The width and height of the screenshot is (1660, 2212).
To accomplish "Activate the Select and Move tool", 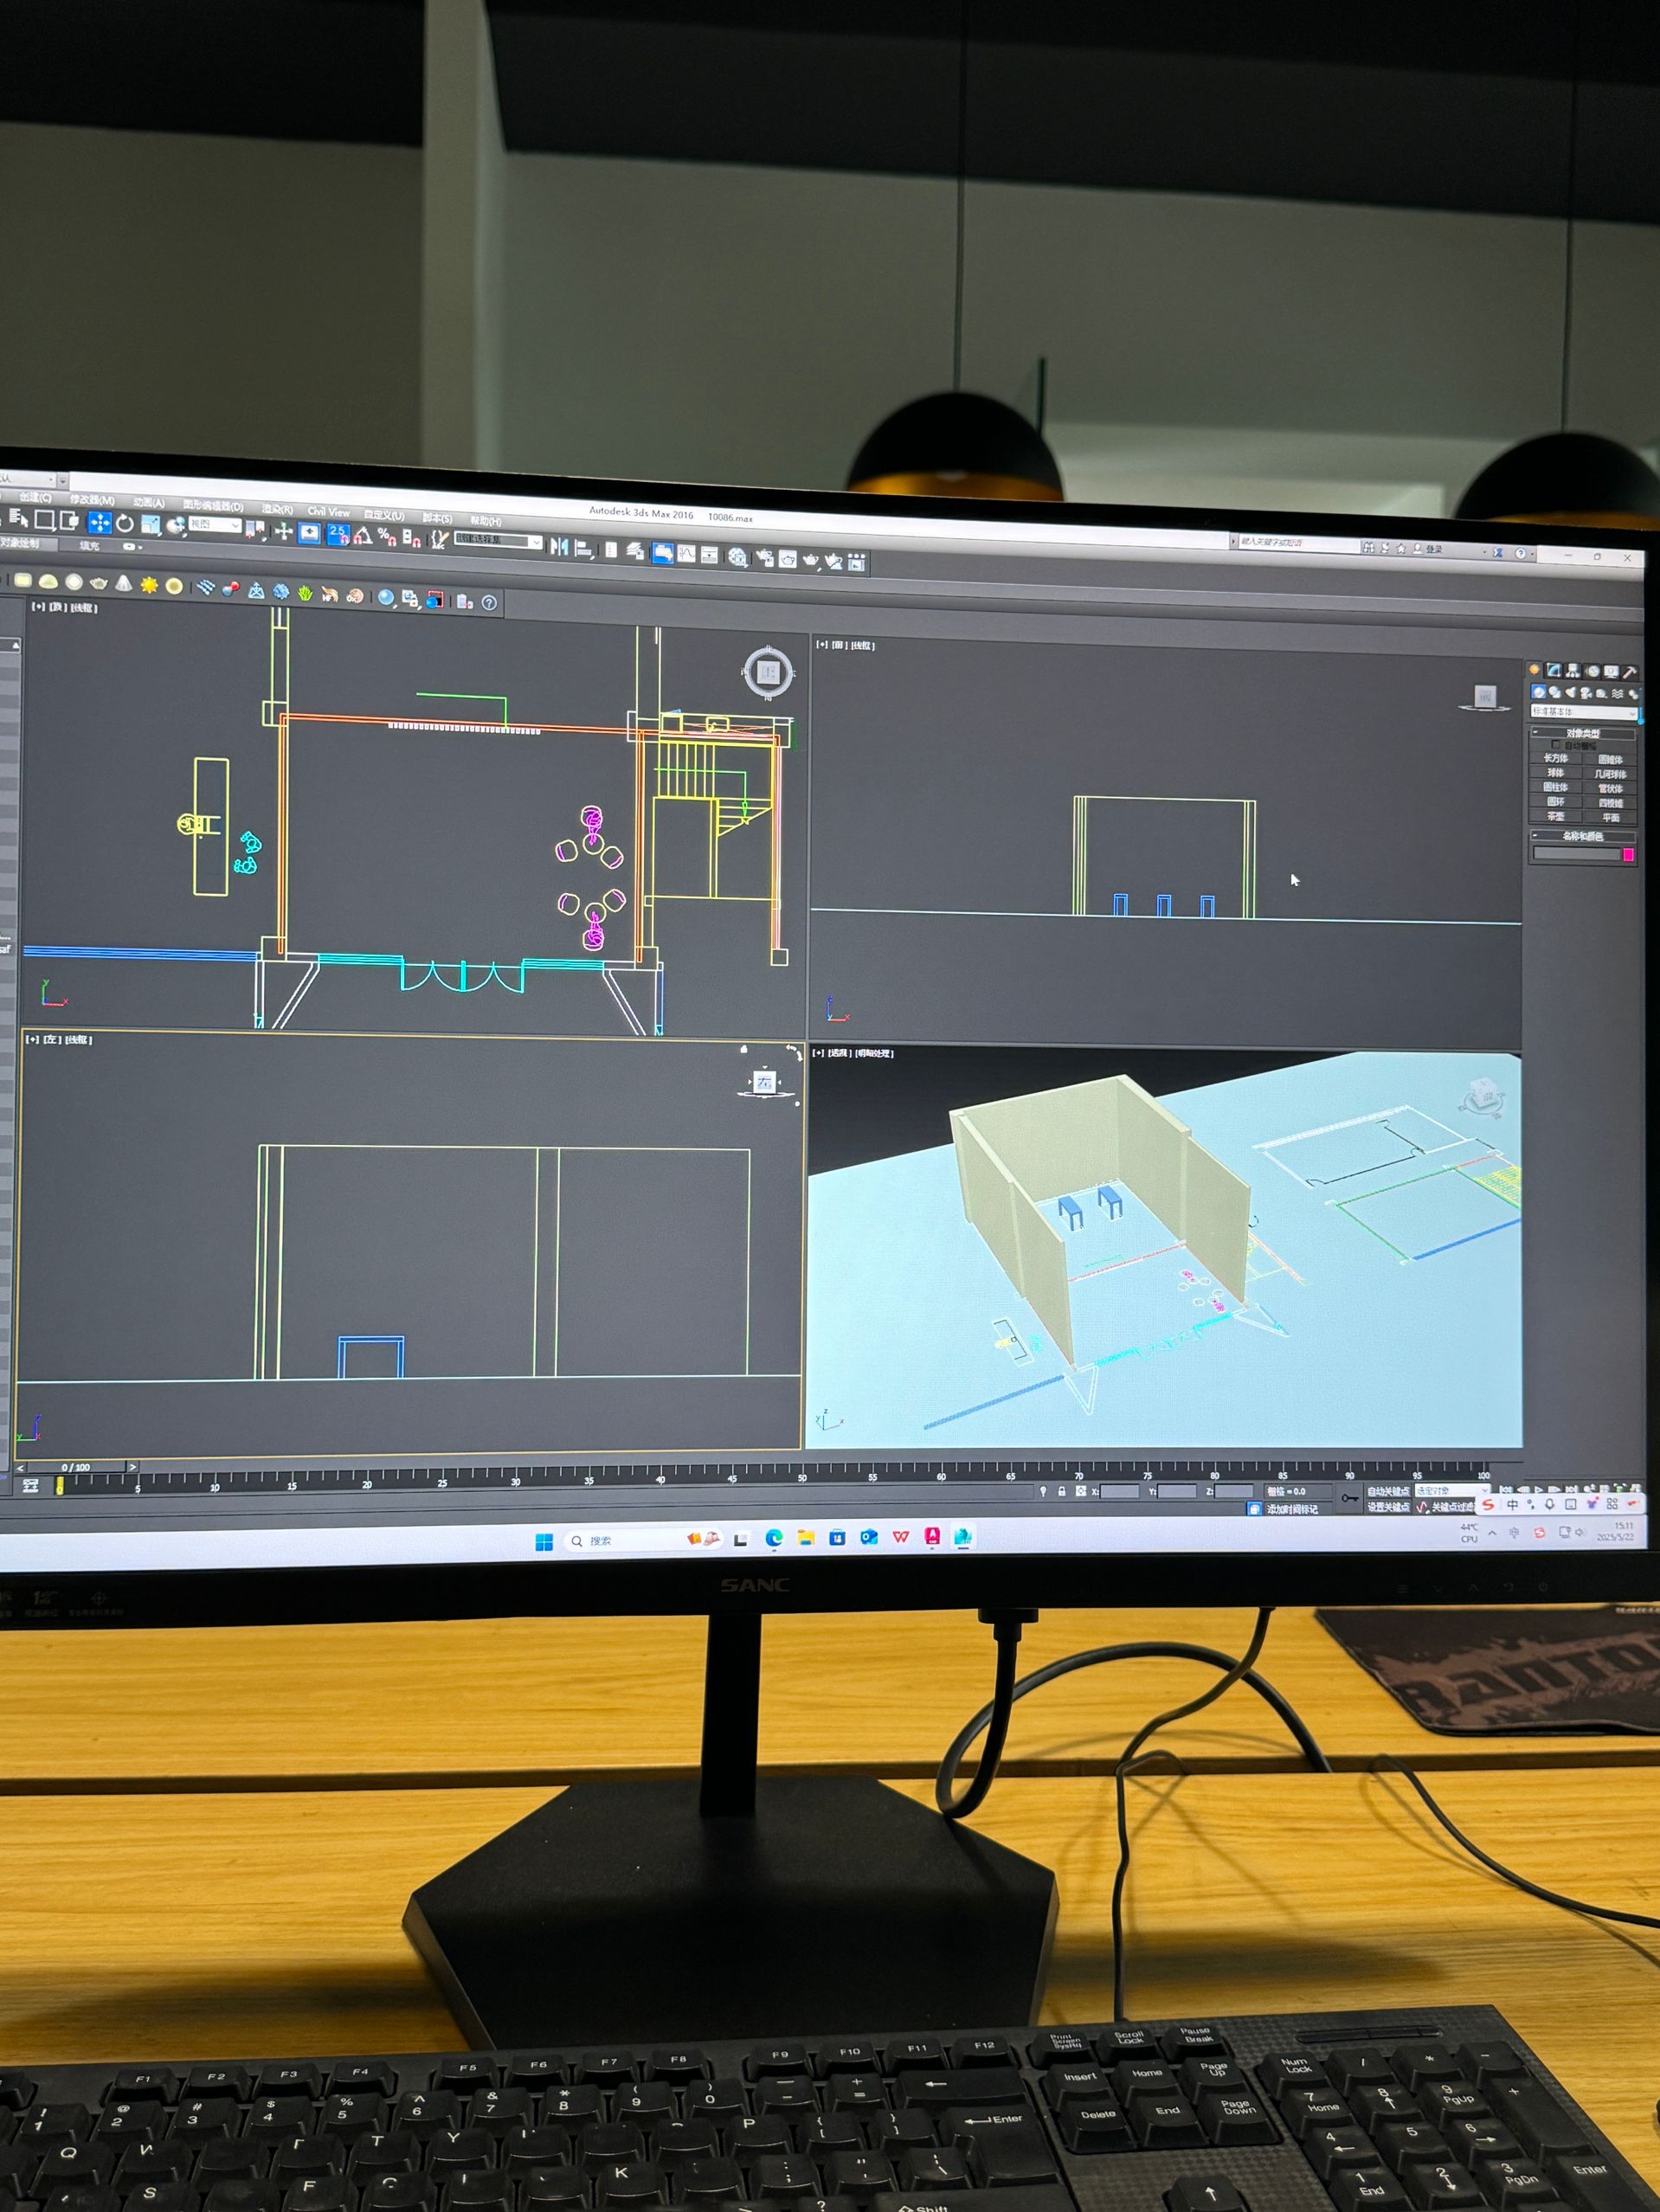I will pyautogui.click(x=99, y=522).
